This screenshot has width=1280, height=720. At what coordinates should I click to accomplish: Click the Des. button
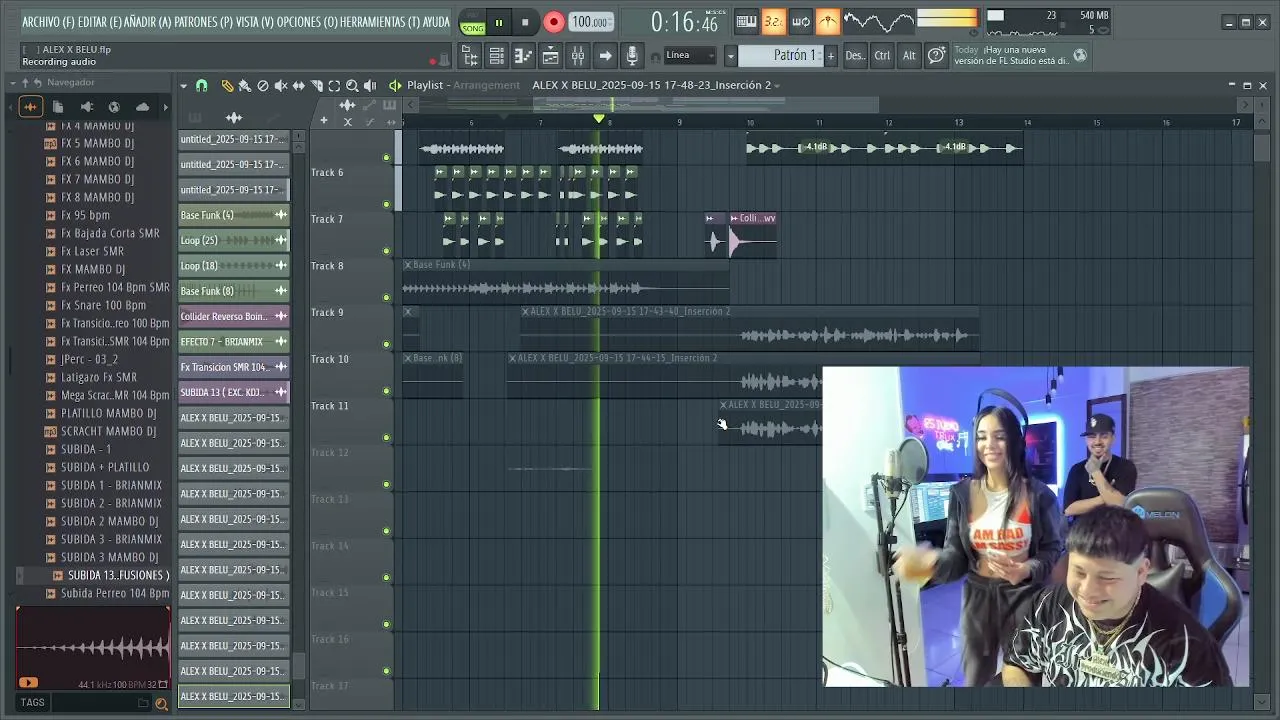point(855,56)
